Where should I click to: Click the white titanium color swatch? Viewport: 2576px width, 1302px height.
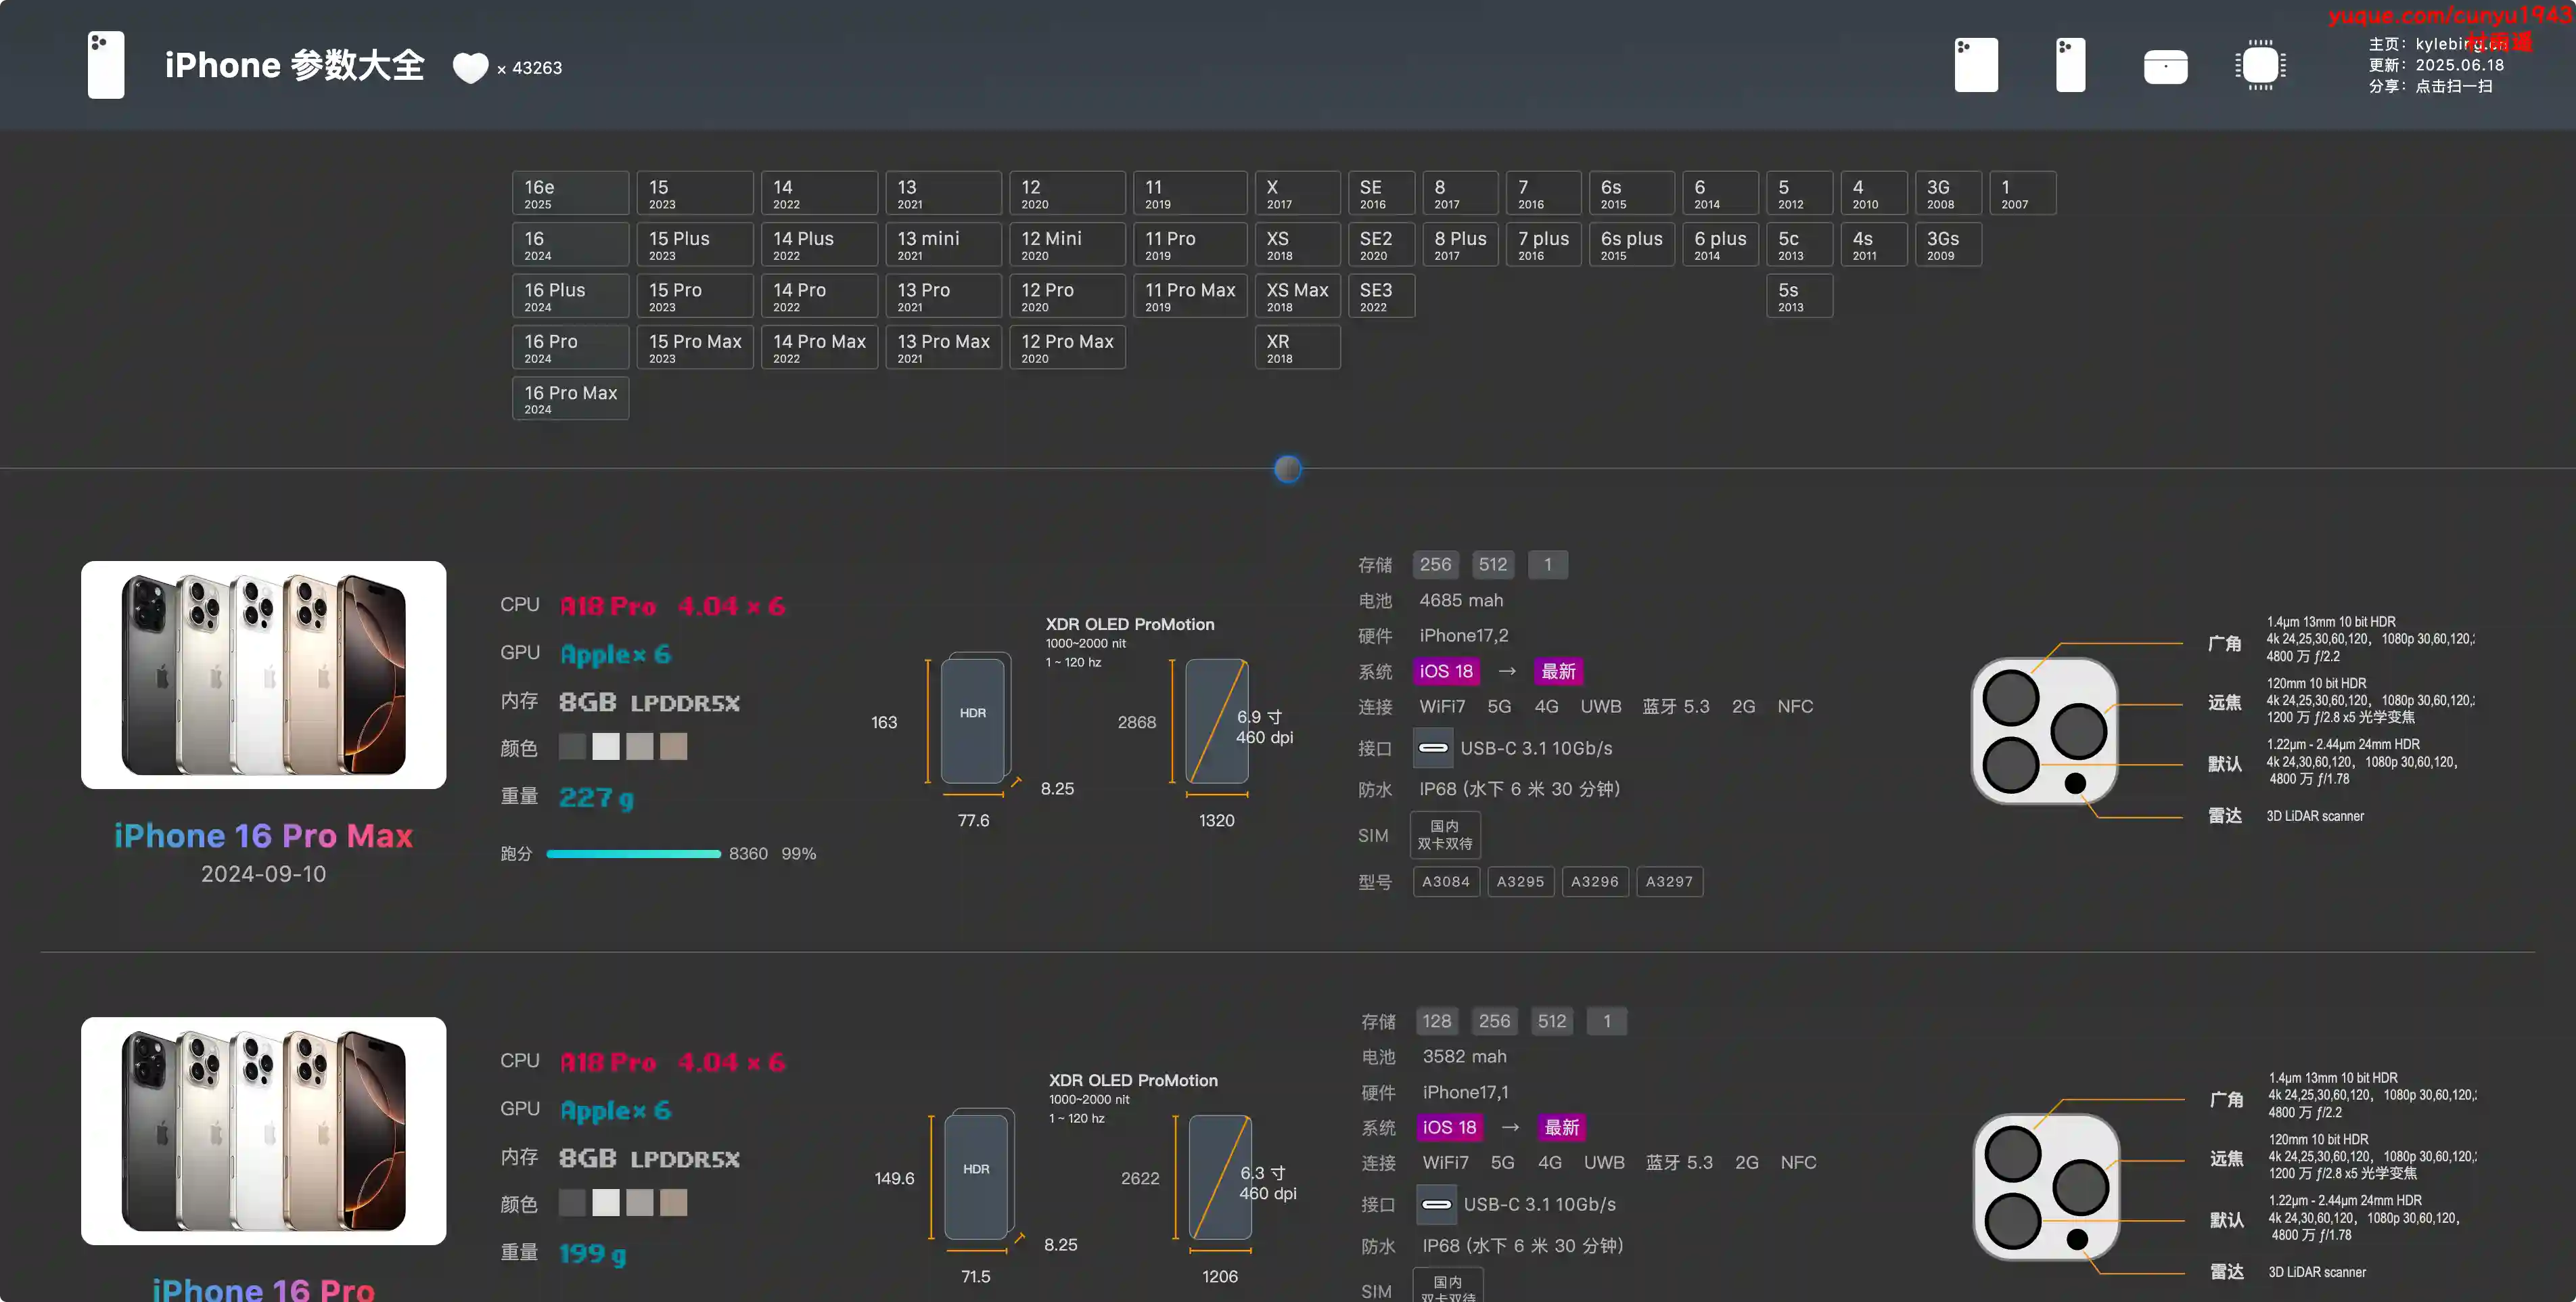pos(606,746)
